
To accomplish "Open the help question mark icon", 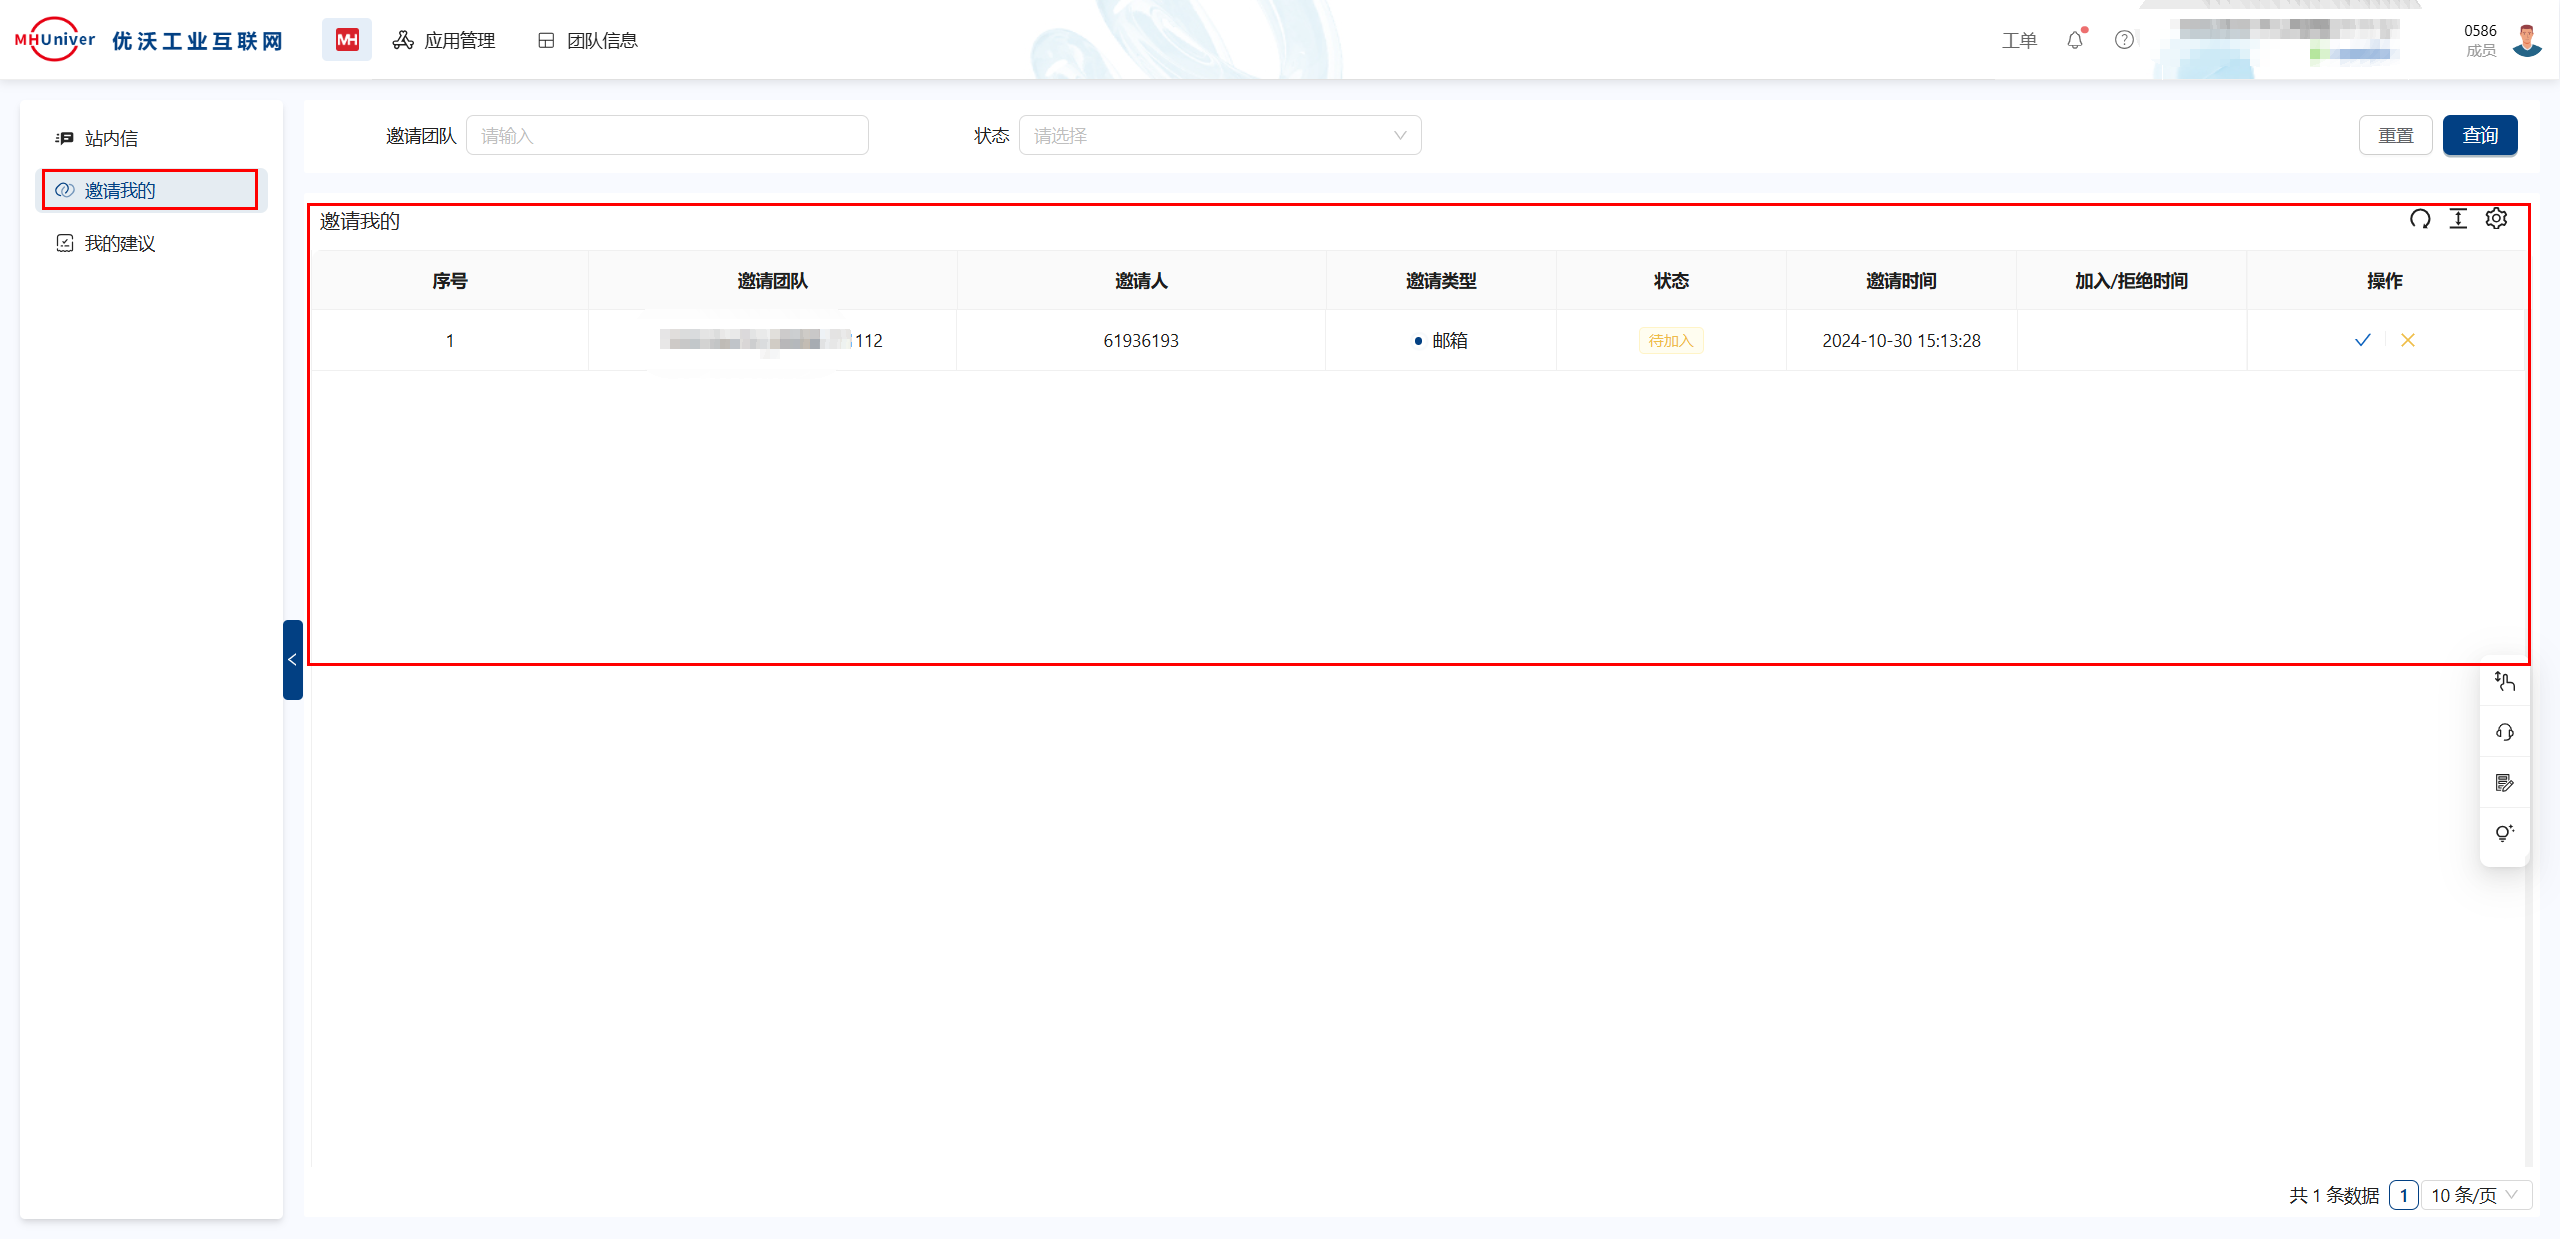I will (2124, 40).
